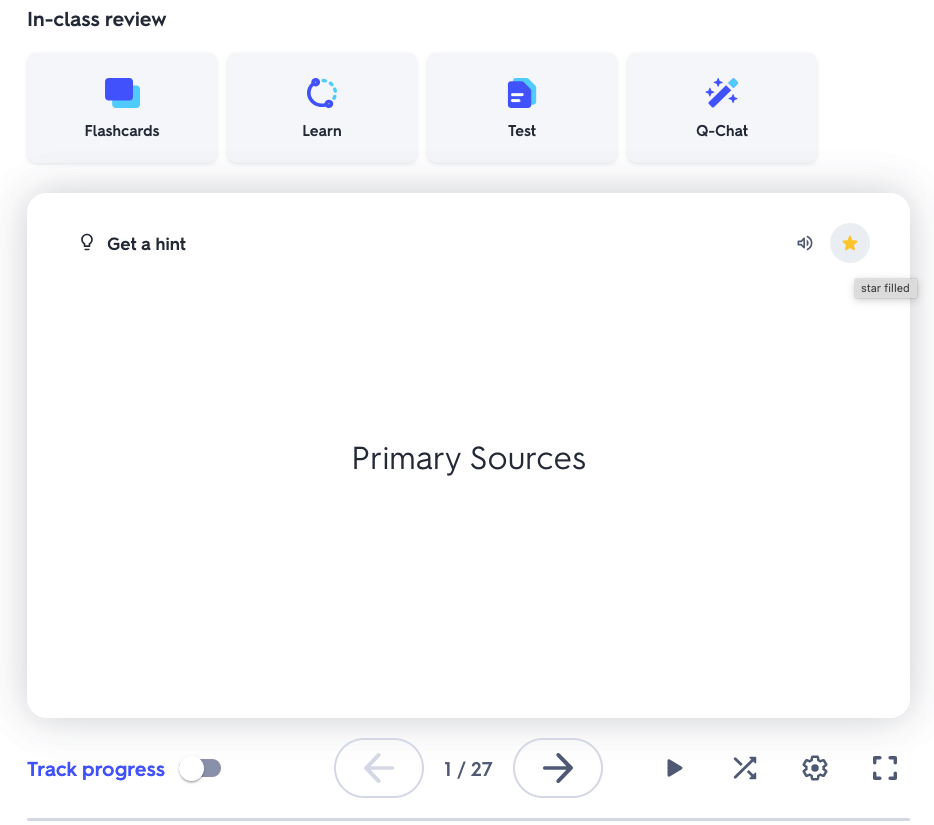Open the Learn study mode
The width and height of the screenshot is (934, 825).
pyautogui.click(x=321, y=108)
